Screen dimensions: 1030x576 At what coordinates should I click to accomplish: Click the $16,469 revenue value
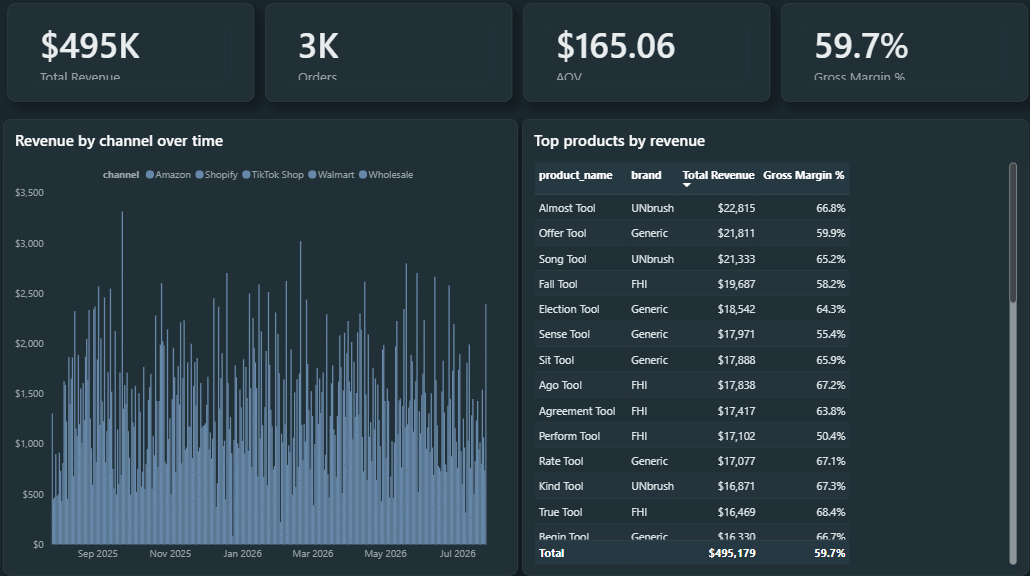[x=736, y=512]
